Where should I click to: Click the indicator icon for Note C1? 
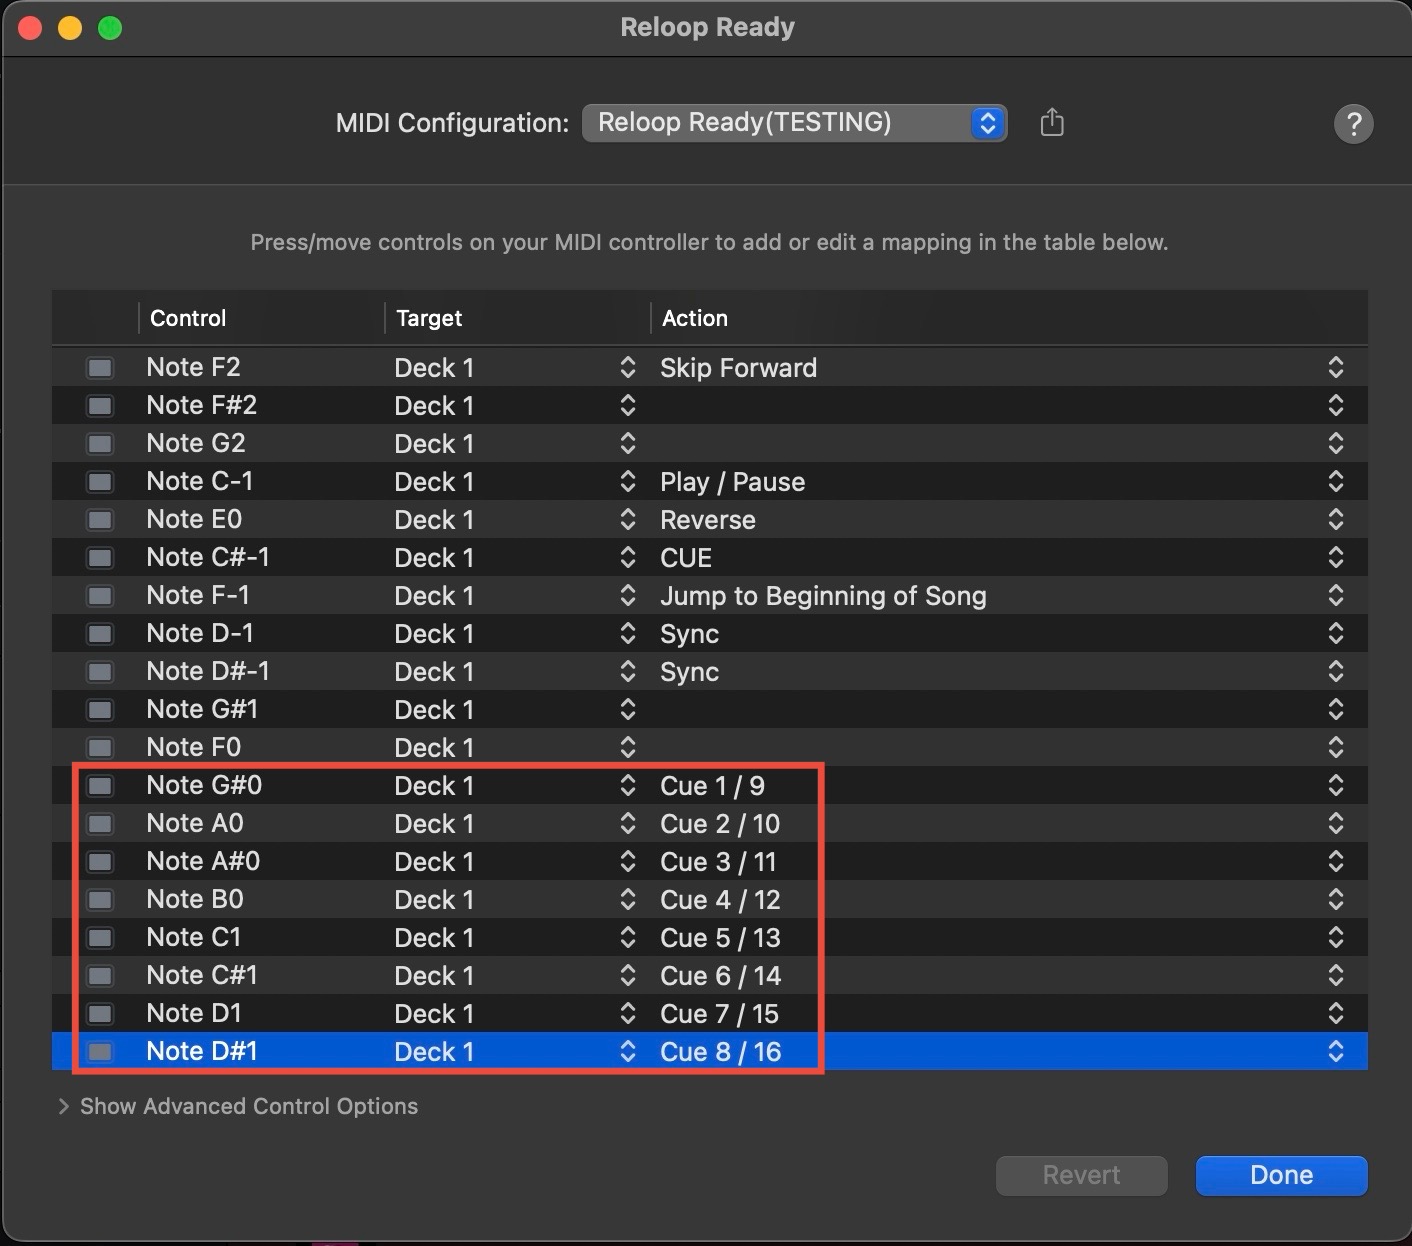tap(100, 938)
